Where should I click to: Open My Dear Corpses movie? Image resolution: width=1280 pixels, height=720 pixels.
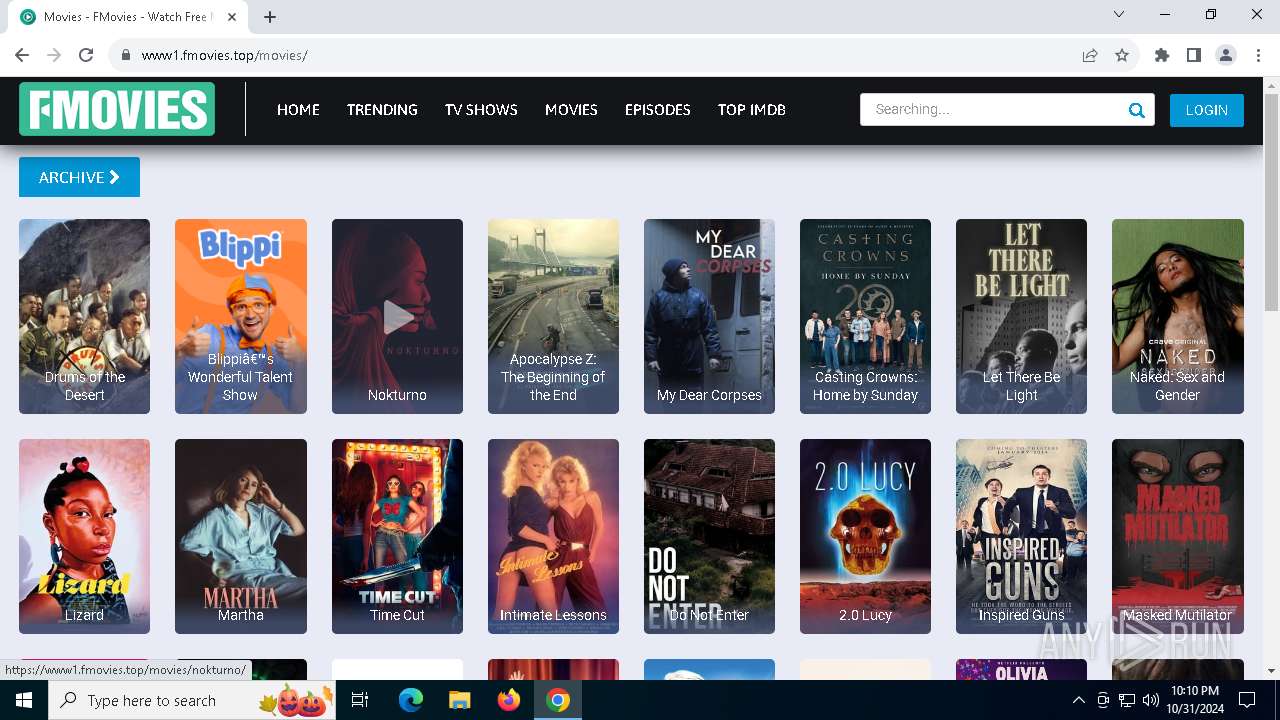709,316
